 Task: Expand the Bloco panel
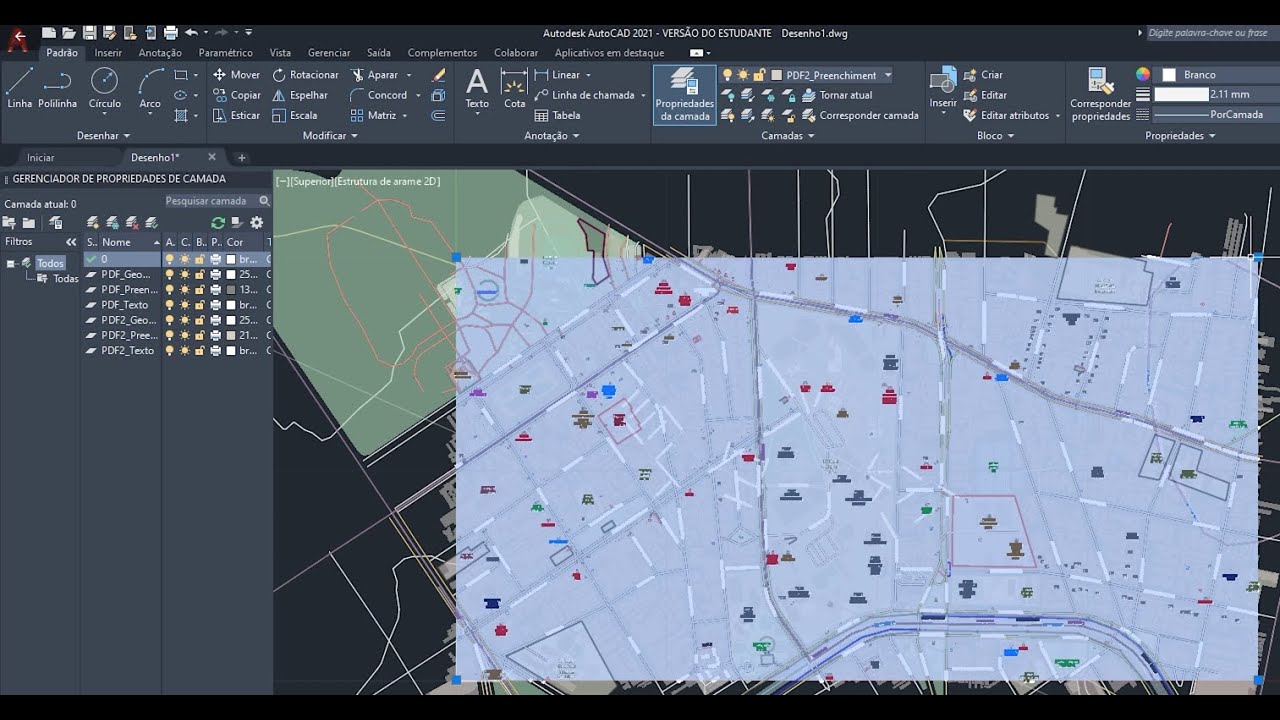(x=996, y=136)
